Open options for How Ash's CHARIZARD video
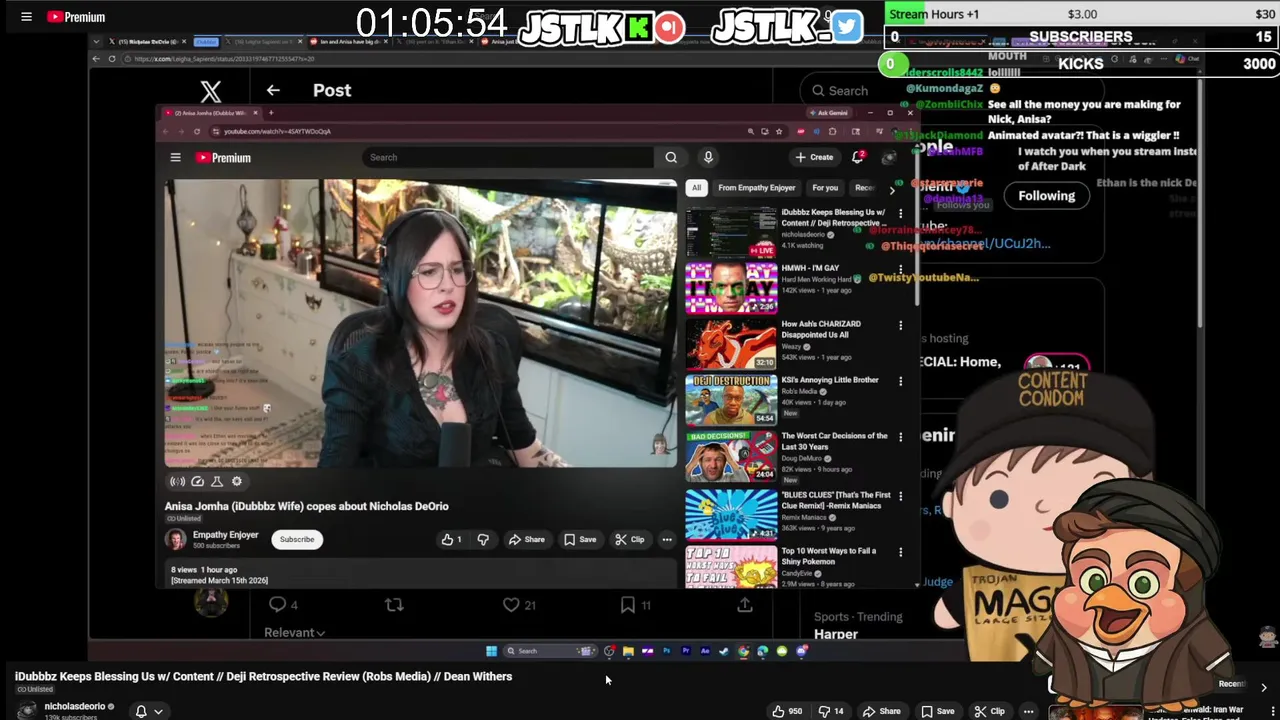 click(900, 325)
